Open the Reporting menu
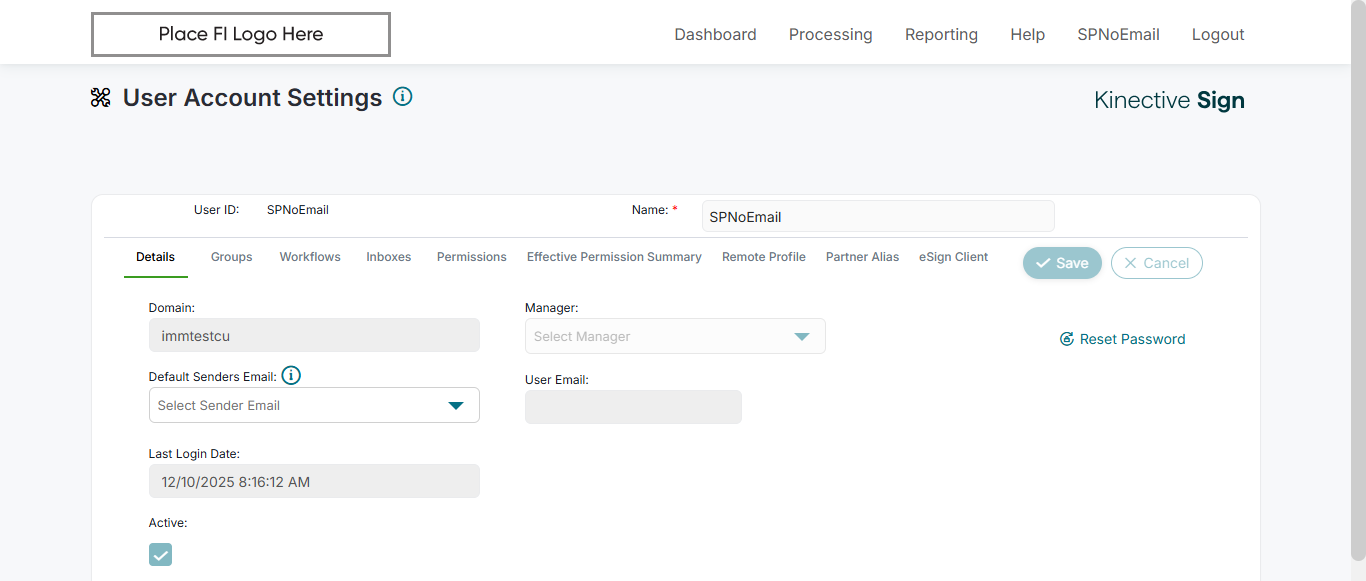The image size is (1366, 581). (x=941, y=34)
